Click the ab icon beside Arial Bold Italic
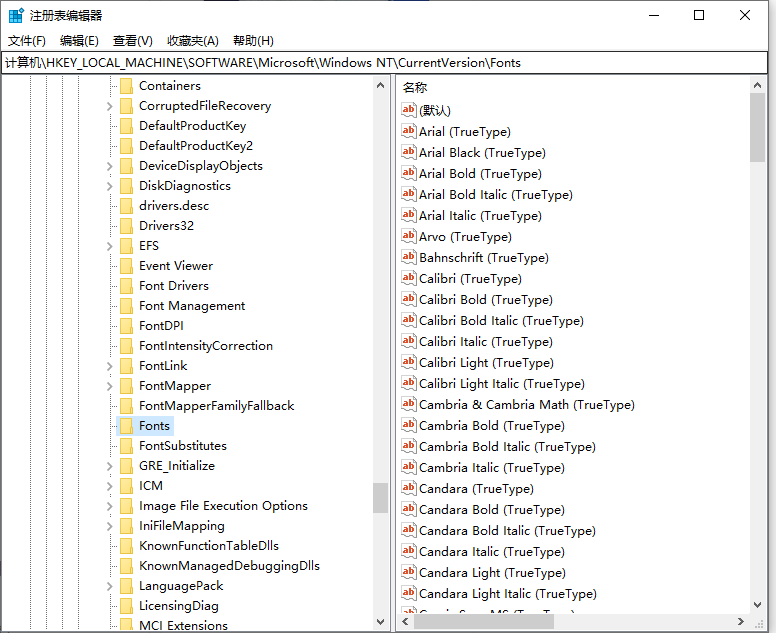This screenshot has width=776, height=633. 408,194
